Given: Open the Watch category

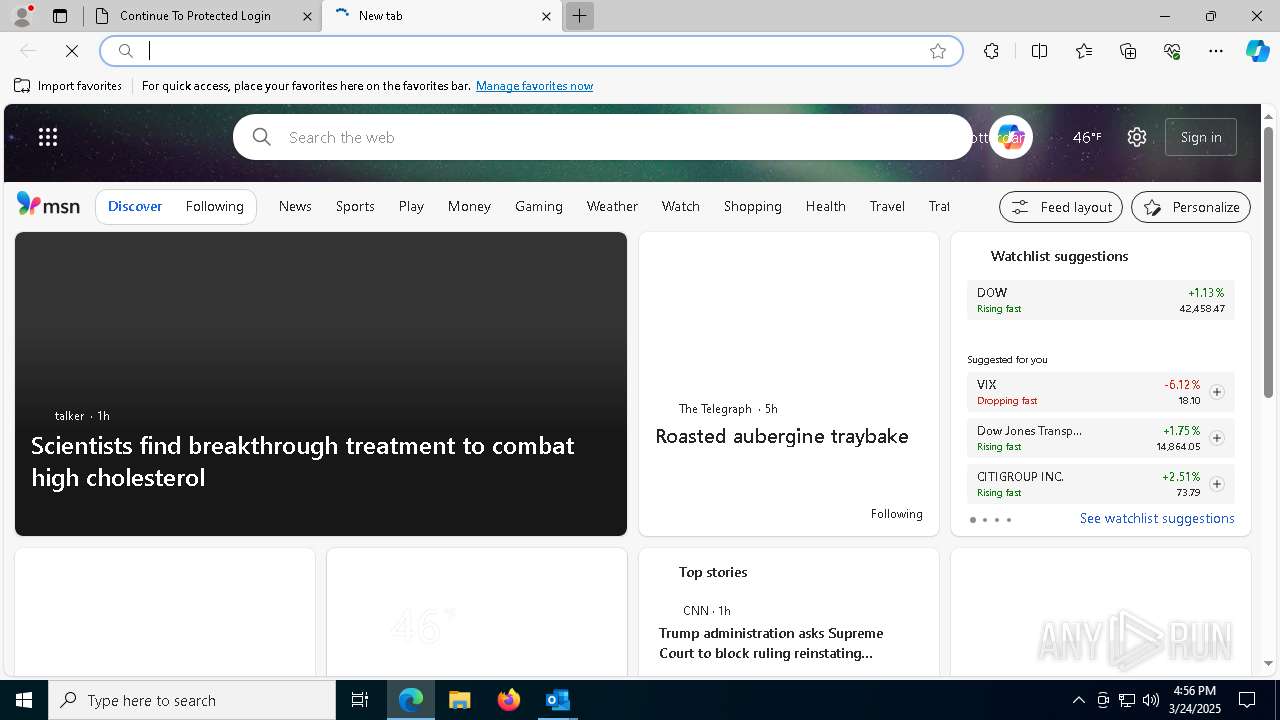Looking at the screenshot, I should [x=680, y=206].
